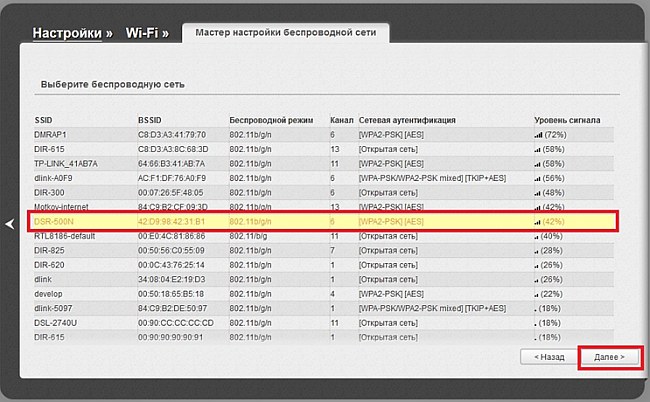Click the signal strength icon for TP-LINK_41AB7A
Image resolution: width=650 pixels, height=402 pixels.
pyautogui.click(x=538, y=163)
